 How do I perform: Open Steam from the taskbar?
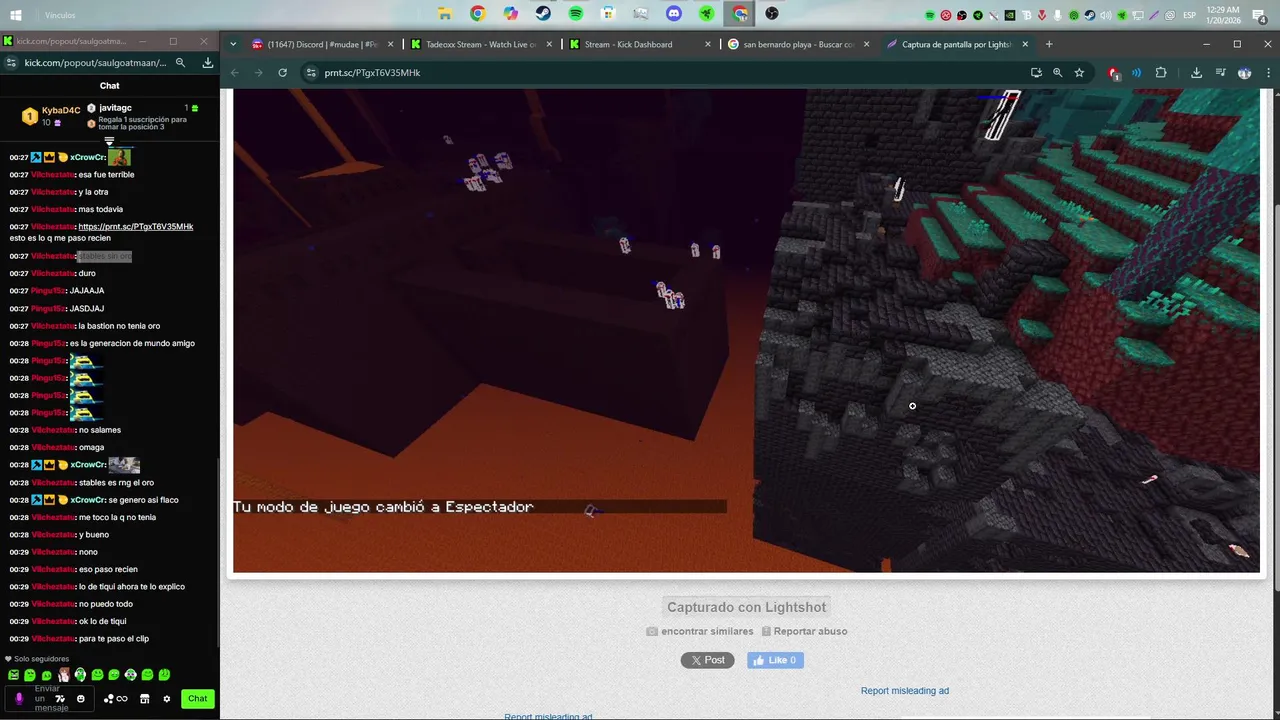(543, 14)
